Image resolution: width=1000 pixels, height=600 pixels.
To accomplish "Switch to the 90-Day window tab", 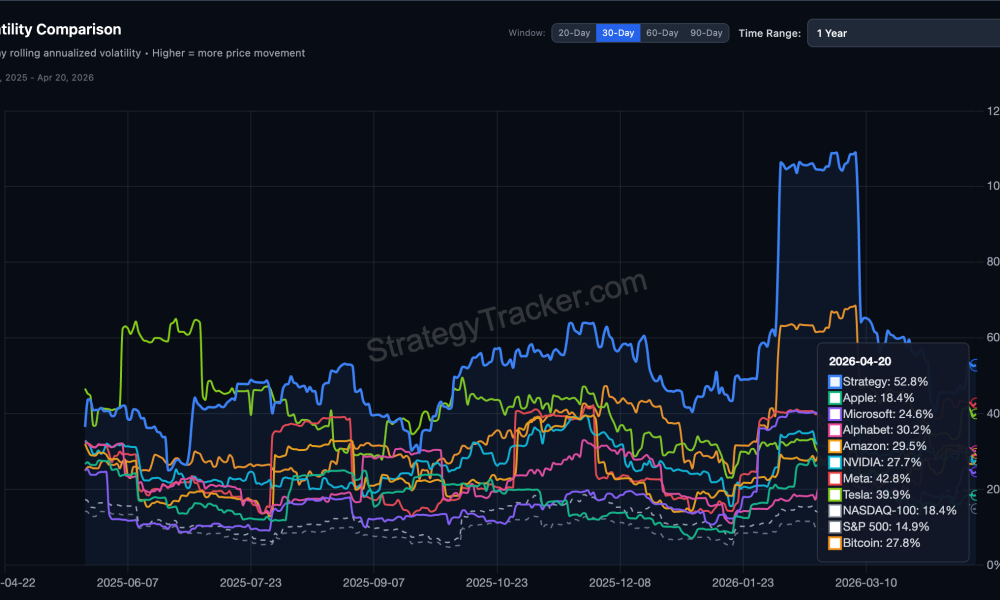I will click(706, 32).
